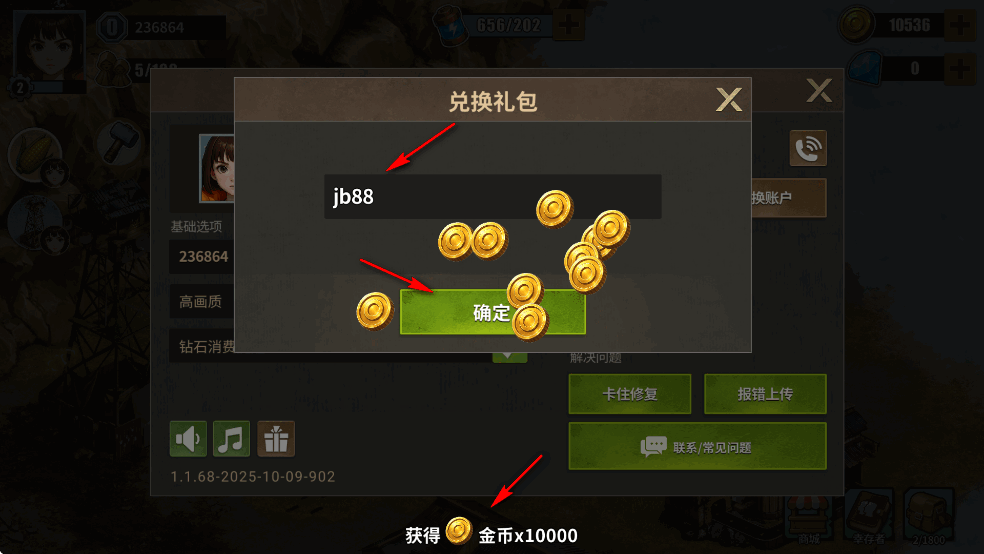
Task: Toggle the background music note icon
Action: [x=232, y=439]
